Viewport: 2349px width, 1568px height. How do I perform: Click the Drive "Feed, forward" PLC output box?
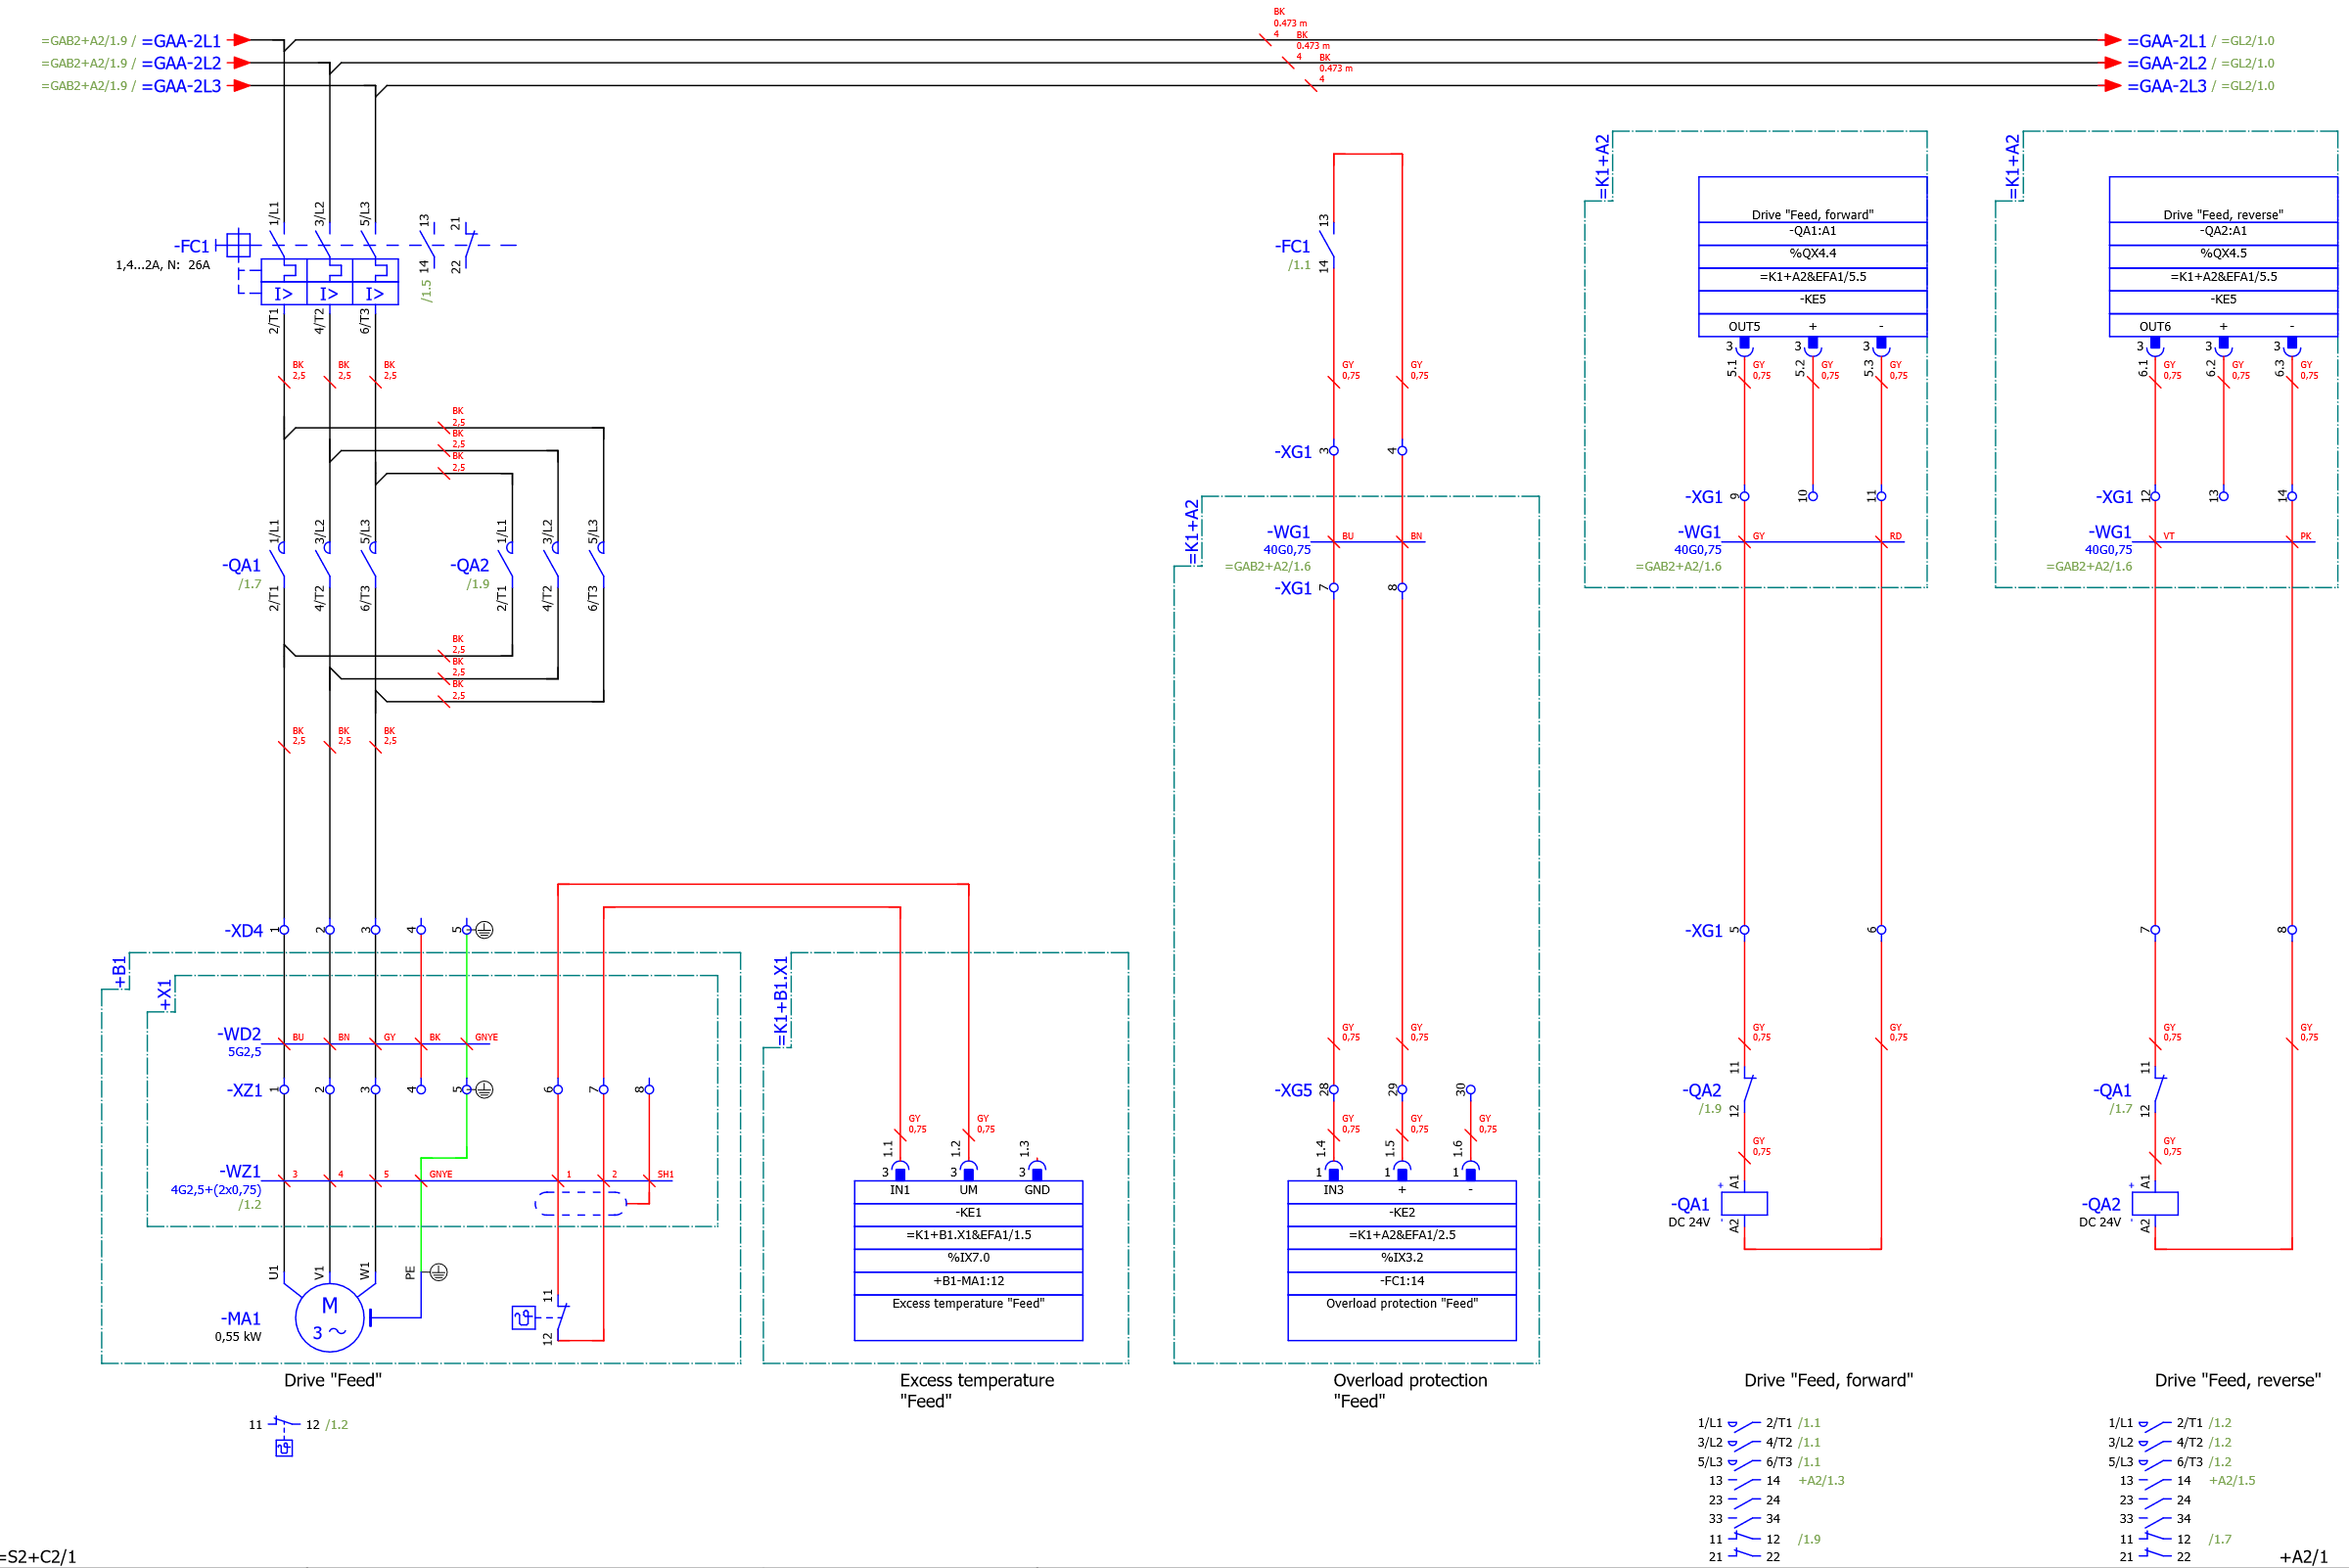(1812, 257)
